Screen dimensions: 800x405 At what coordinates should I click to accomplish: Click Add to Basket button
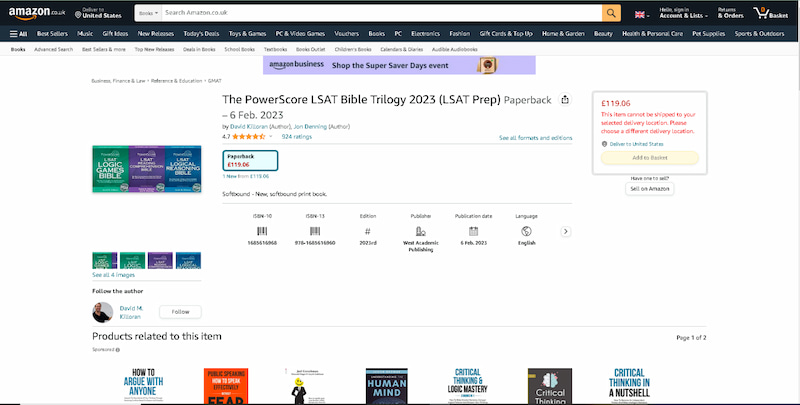(x=649, y=158)
